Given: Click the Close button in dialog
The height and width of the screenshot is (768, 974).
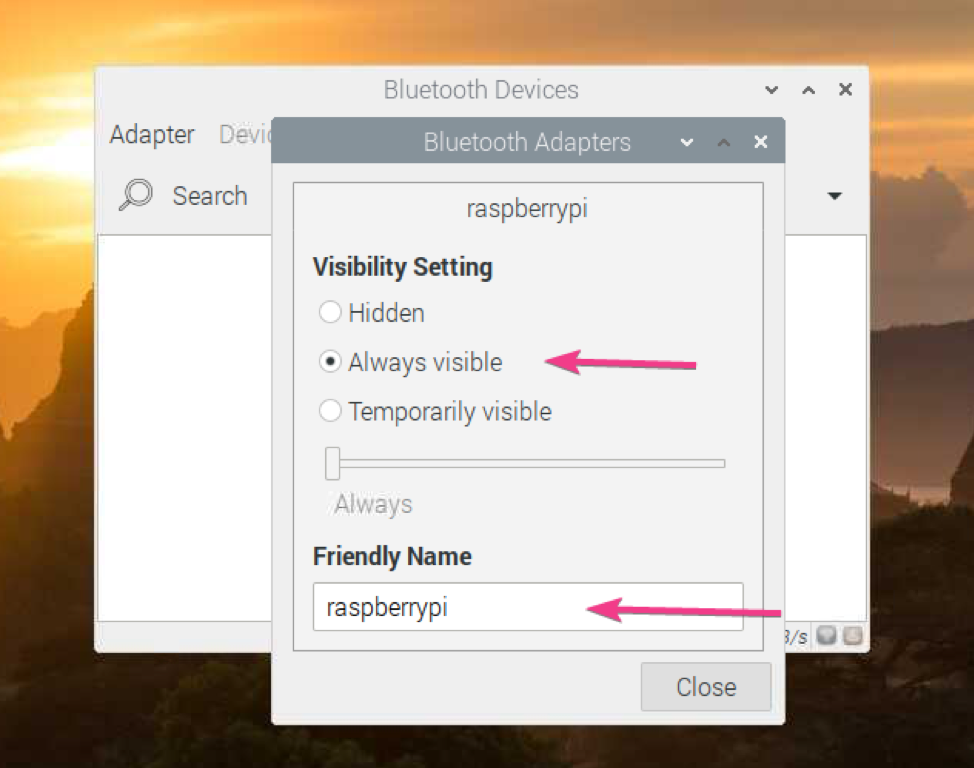Looking at the screenshot, I should [x=706, y=687].
